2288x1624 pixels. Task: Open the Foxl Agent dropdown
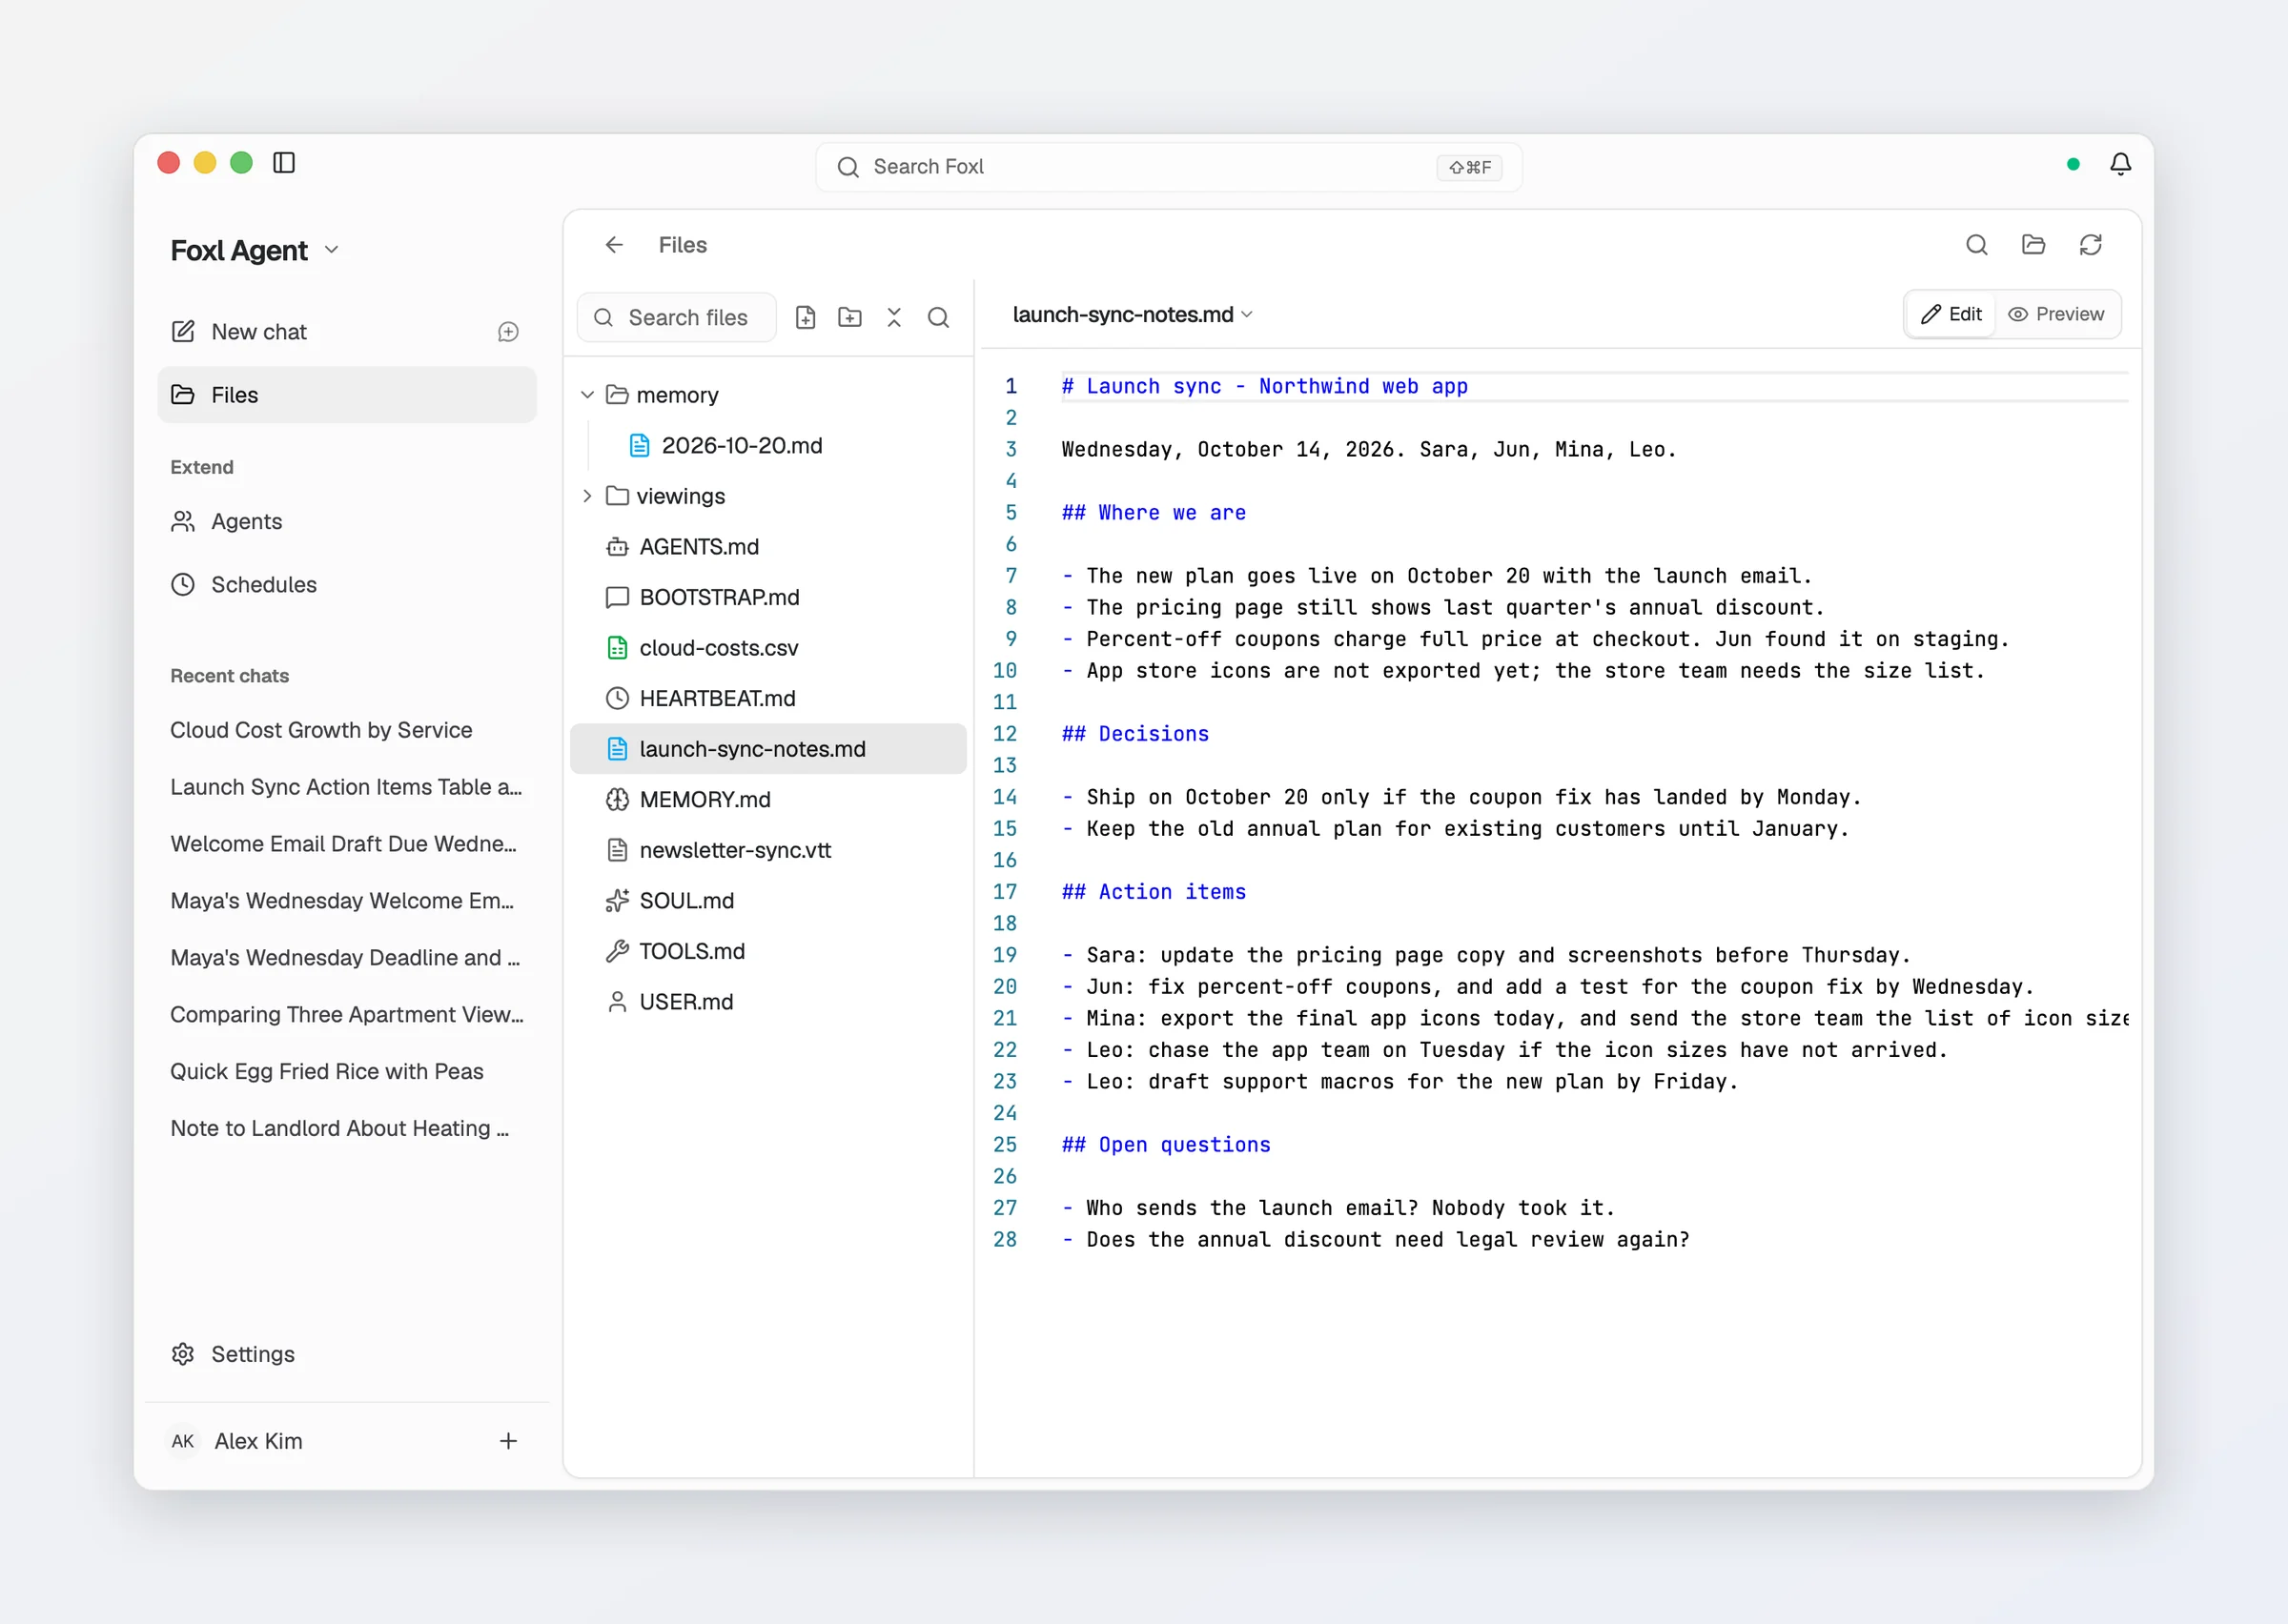tap(255, 250)
